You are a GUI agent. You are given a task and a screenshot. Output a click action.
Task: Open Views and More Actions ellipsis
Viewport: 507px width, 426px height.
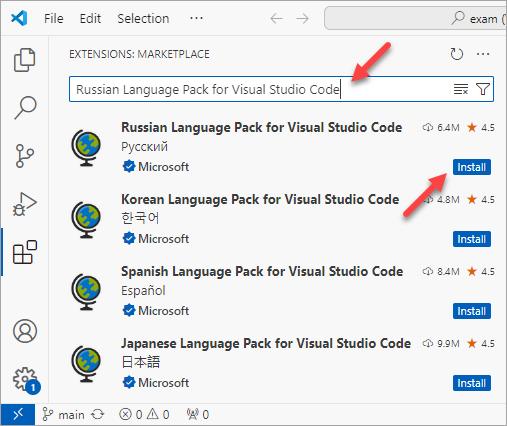pos(483,54)
